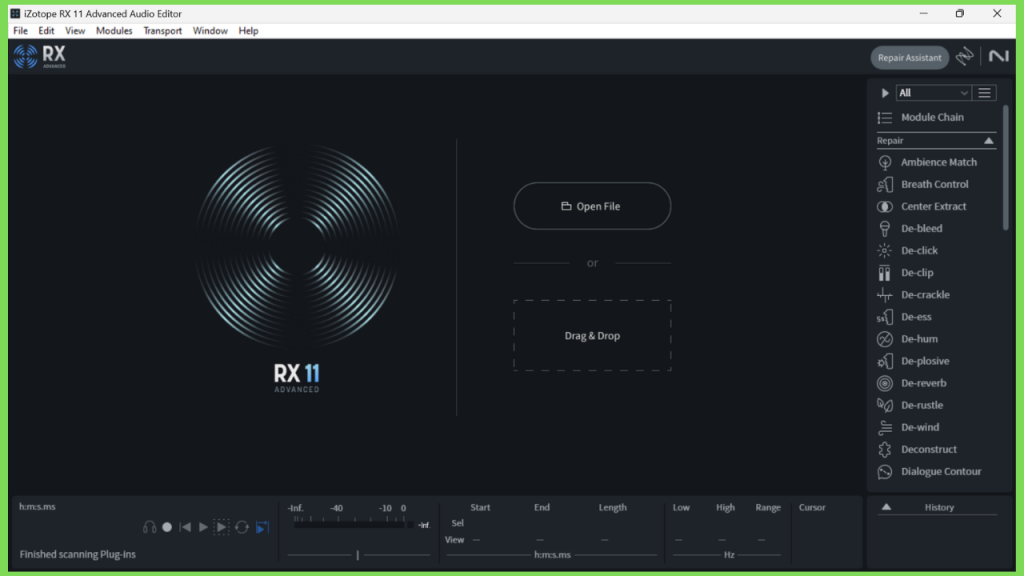The height and width of the screenshot is (576, 1024).
Task: Open the Ambience Match module
Action: 927,162
